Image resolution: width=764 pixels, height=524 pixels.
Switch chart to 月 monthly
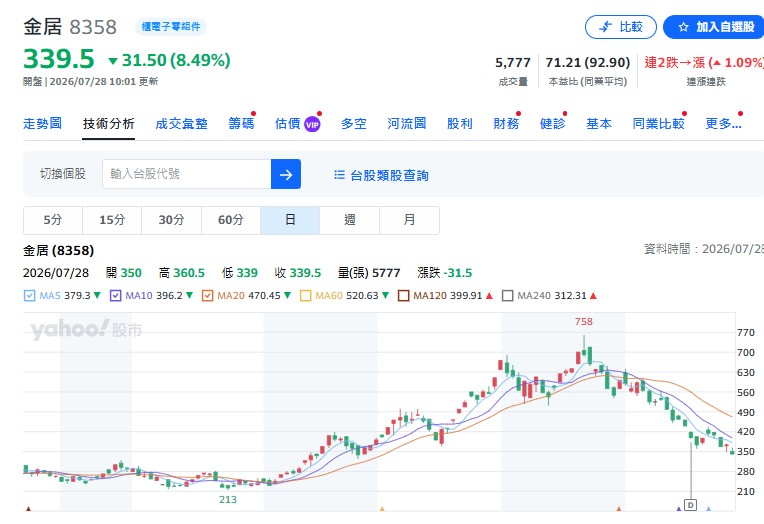409,220
